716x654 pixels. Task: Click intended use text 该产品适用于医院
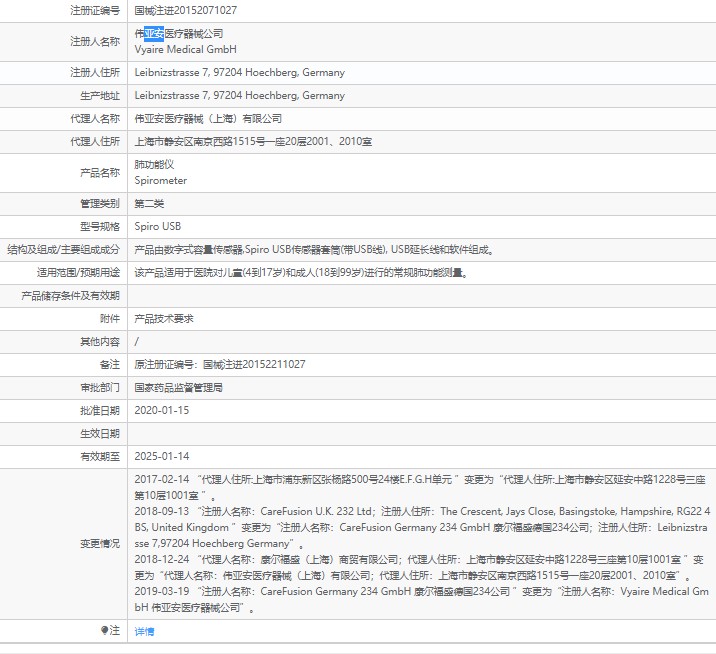click(301, 273)
